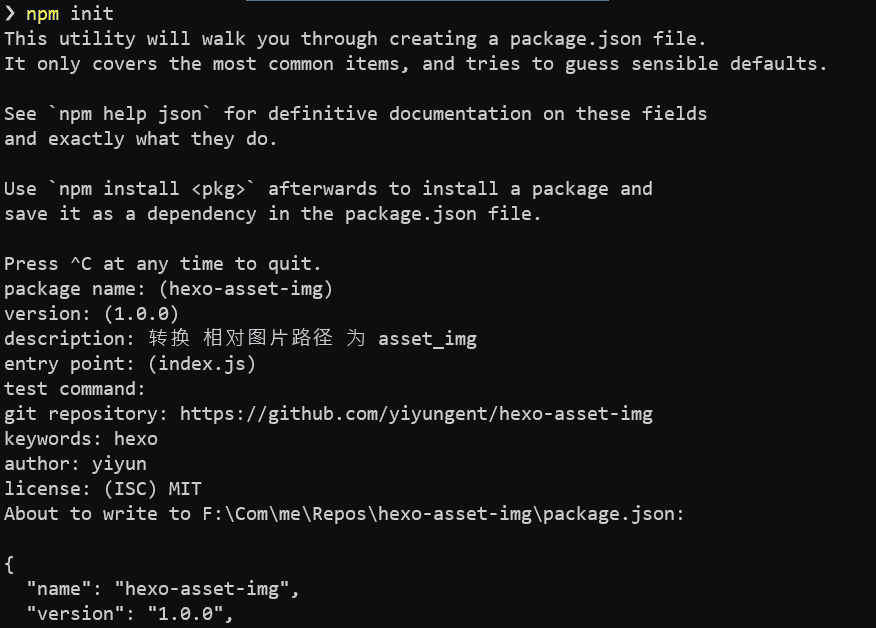Viewport: 876px width, 628px height.
Task: Click the "name" key in JSON preview
Action: click(59, 588)
